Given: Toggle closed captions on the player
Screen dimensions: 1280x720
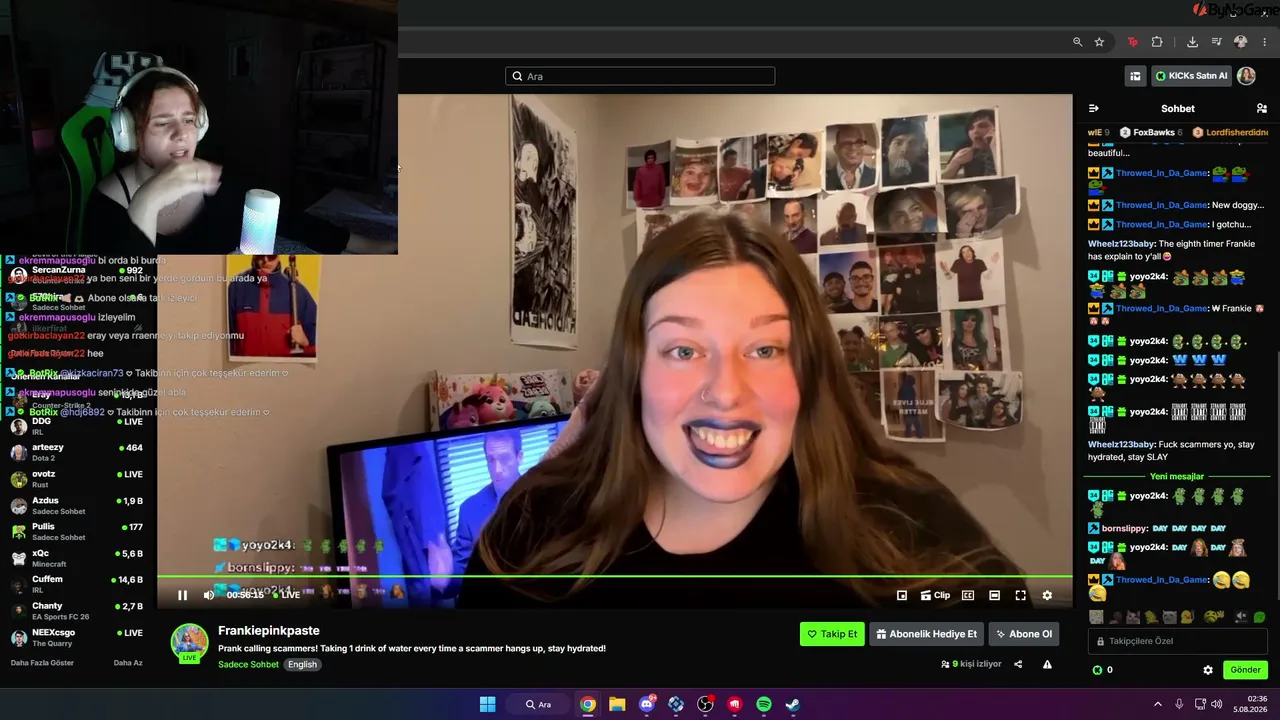Looking at the screenshot, I should pos(968,595).
